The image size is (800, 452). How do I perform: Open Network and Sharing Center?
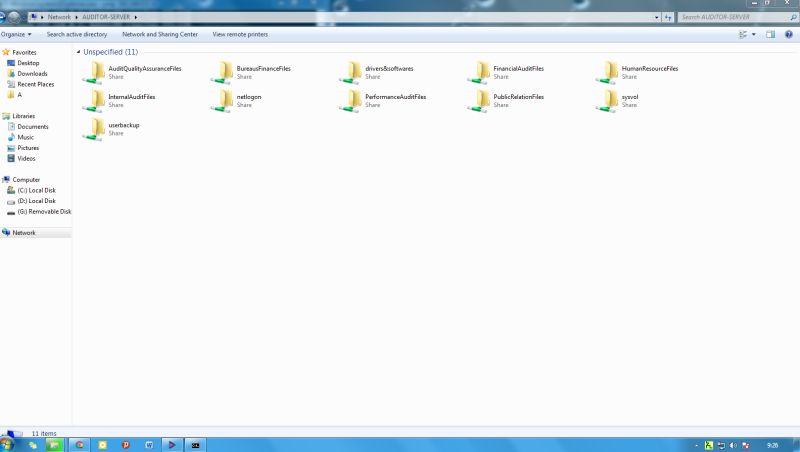point(160,34)
